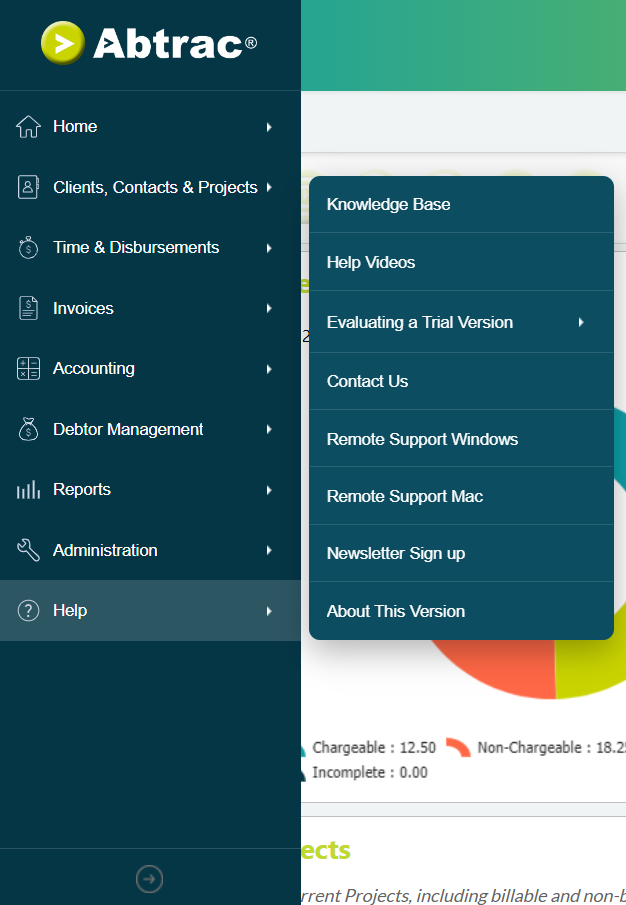The width and height of the screenshot is (626, 905).
Task: Open Invoices menu label
Action: click(x=83, y=308)
